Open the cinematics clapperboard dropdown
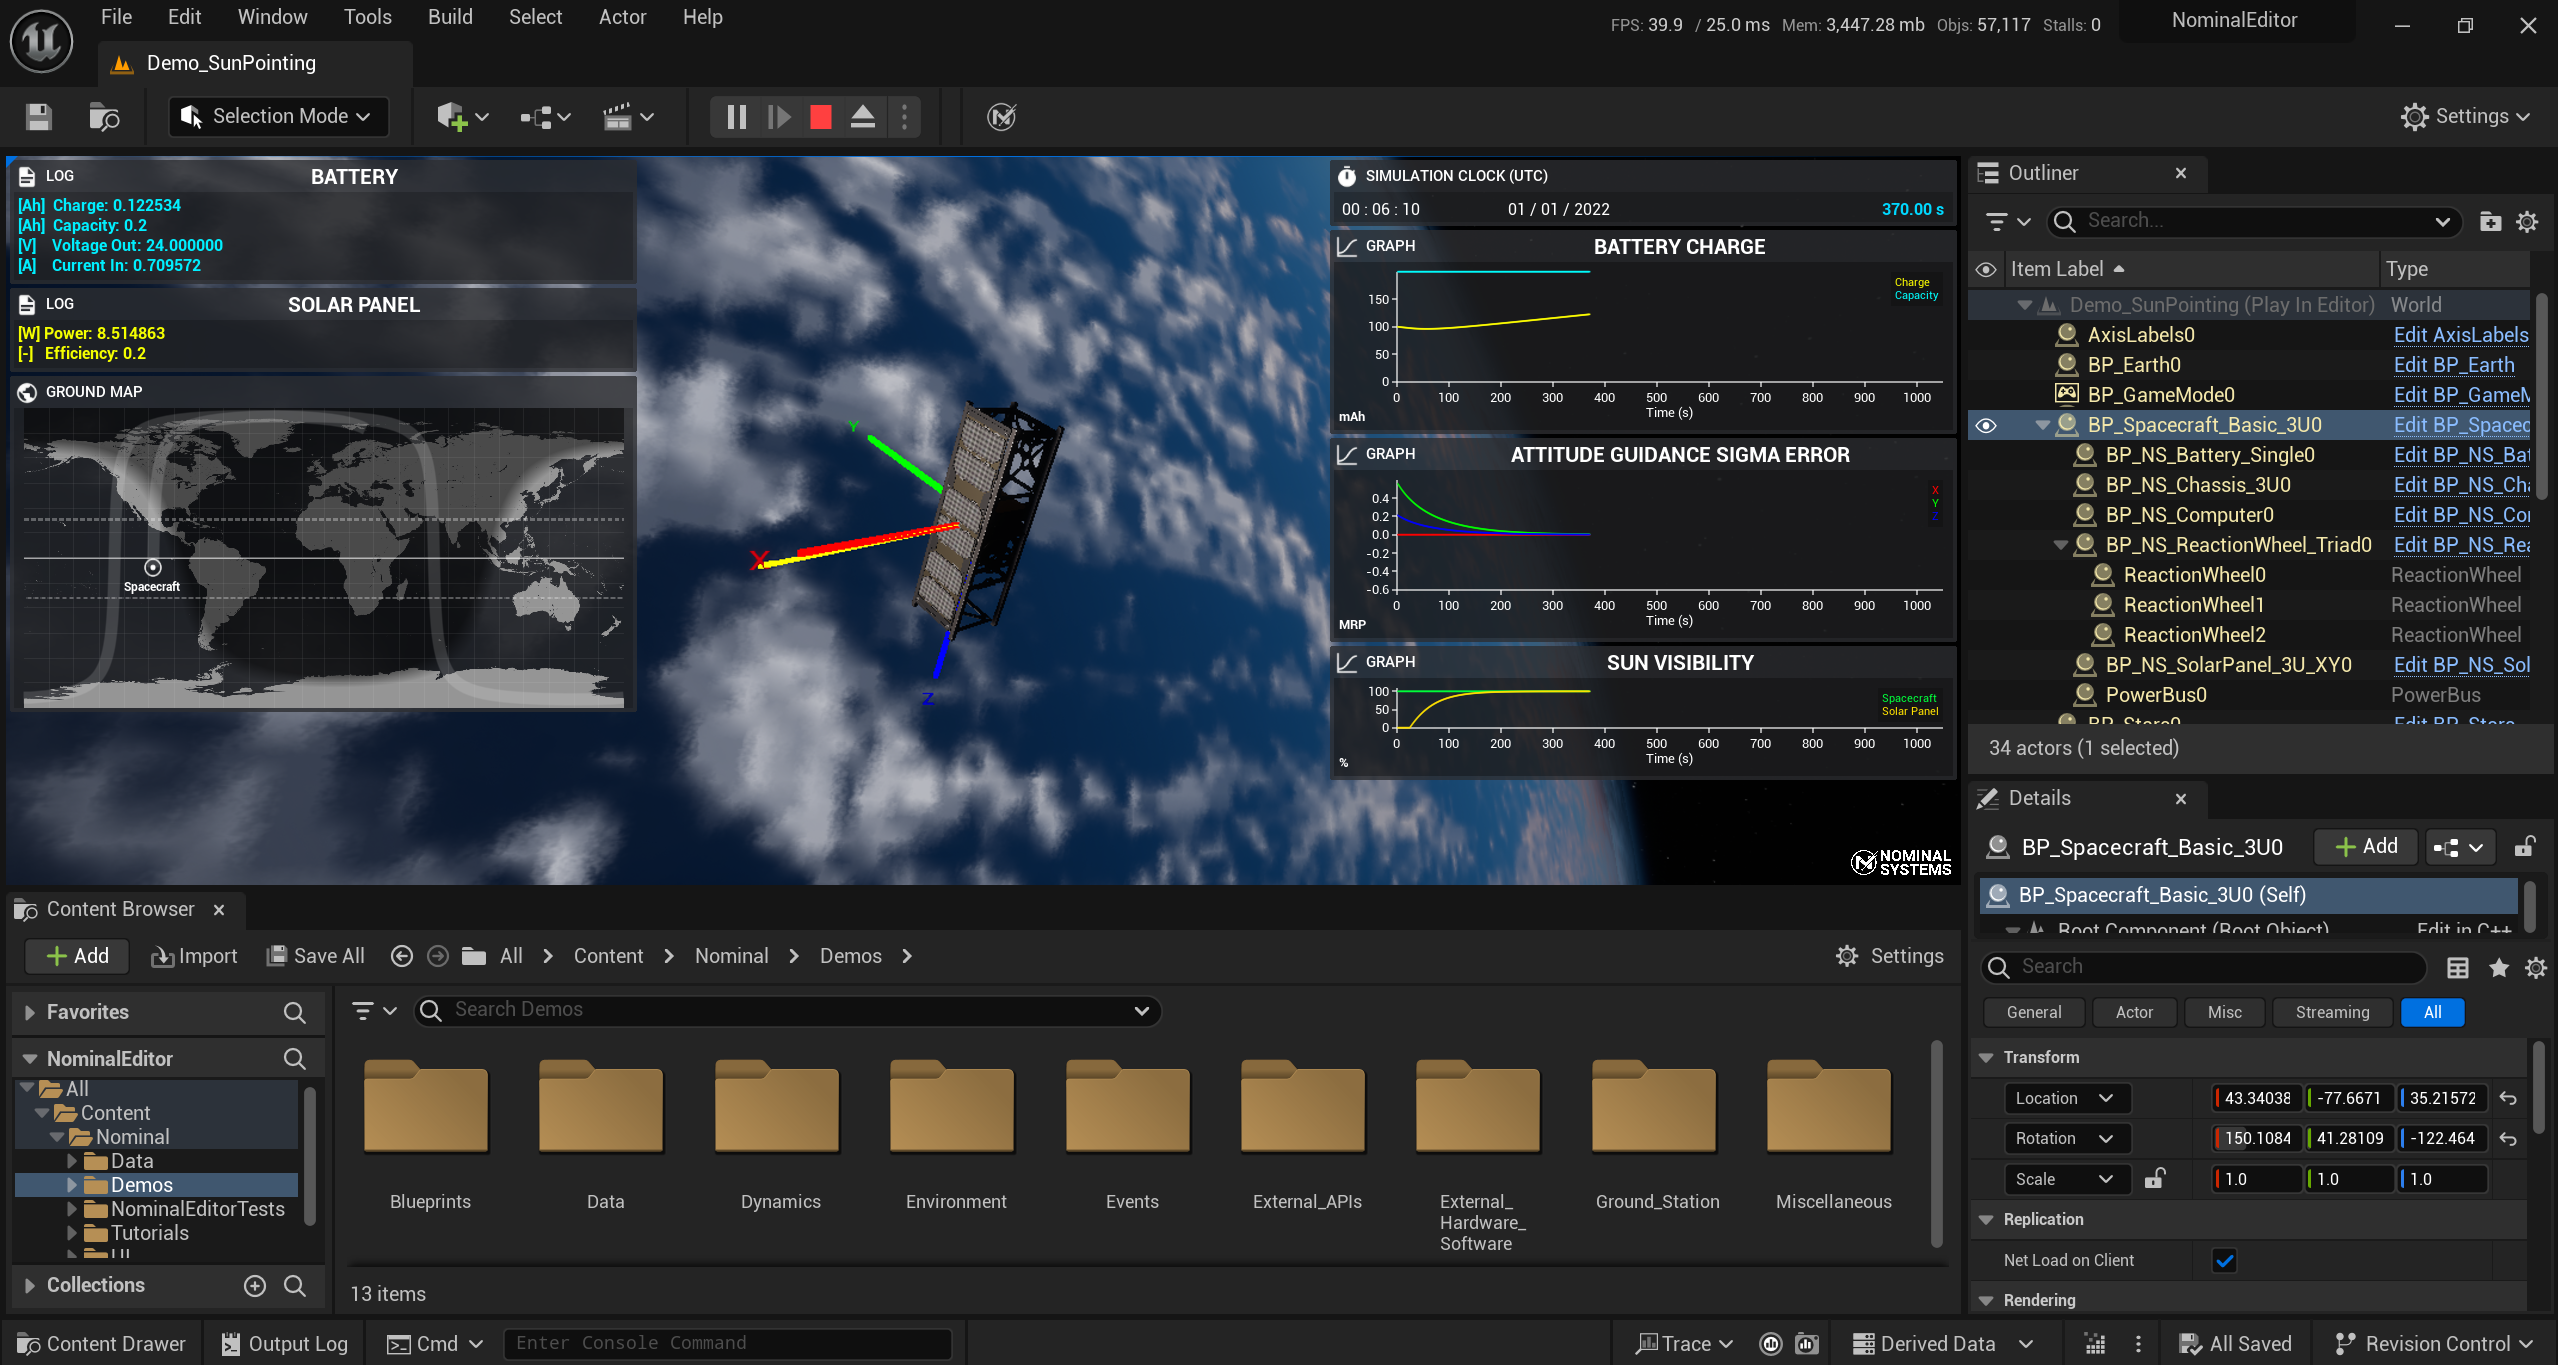 (x=629, y=117)
